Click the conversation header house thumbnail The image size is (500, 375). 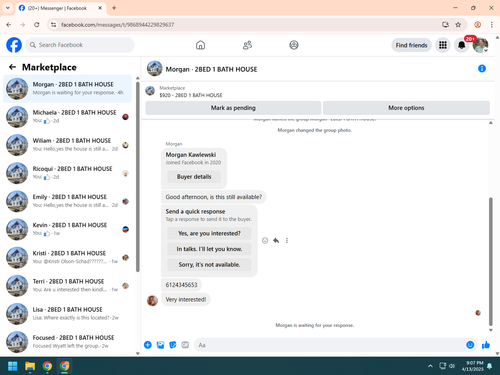[155, 68]
